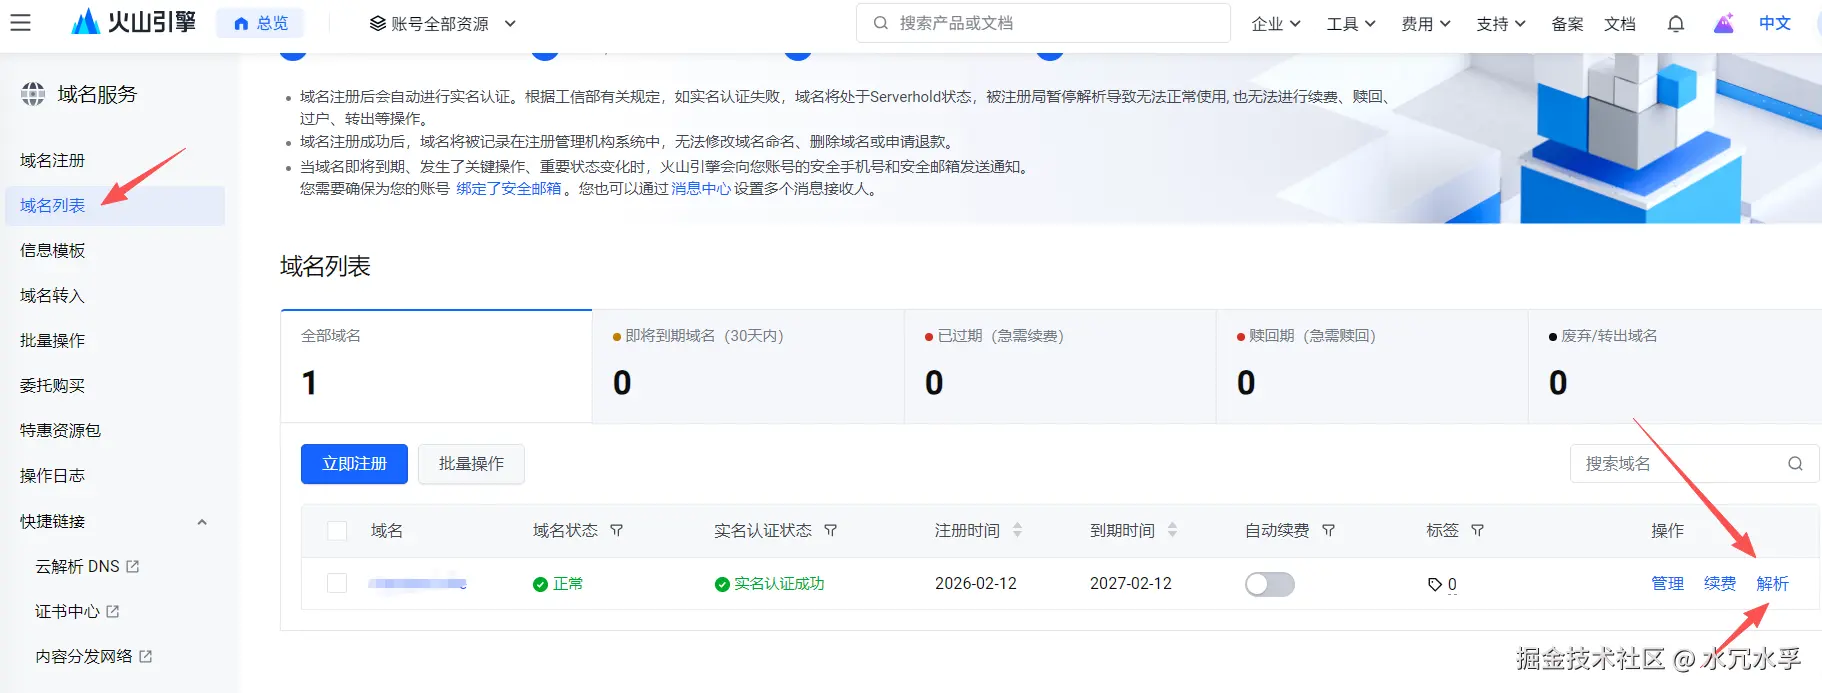Screen dimensions: 1822x693
Task: Click the 内容分发网络 external link icon
Action: click(x=146, y=656)
